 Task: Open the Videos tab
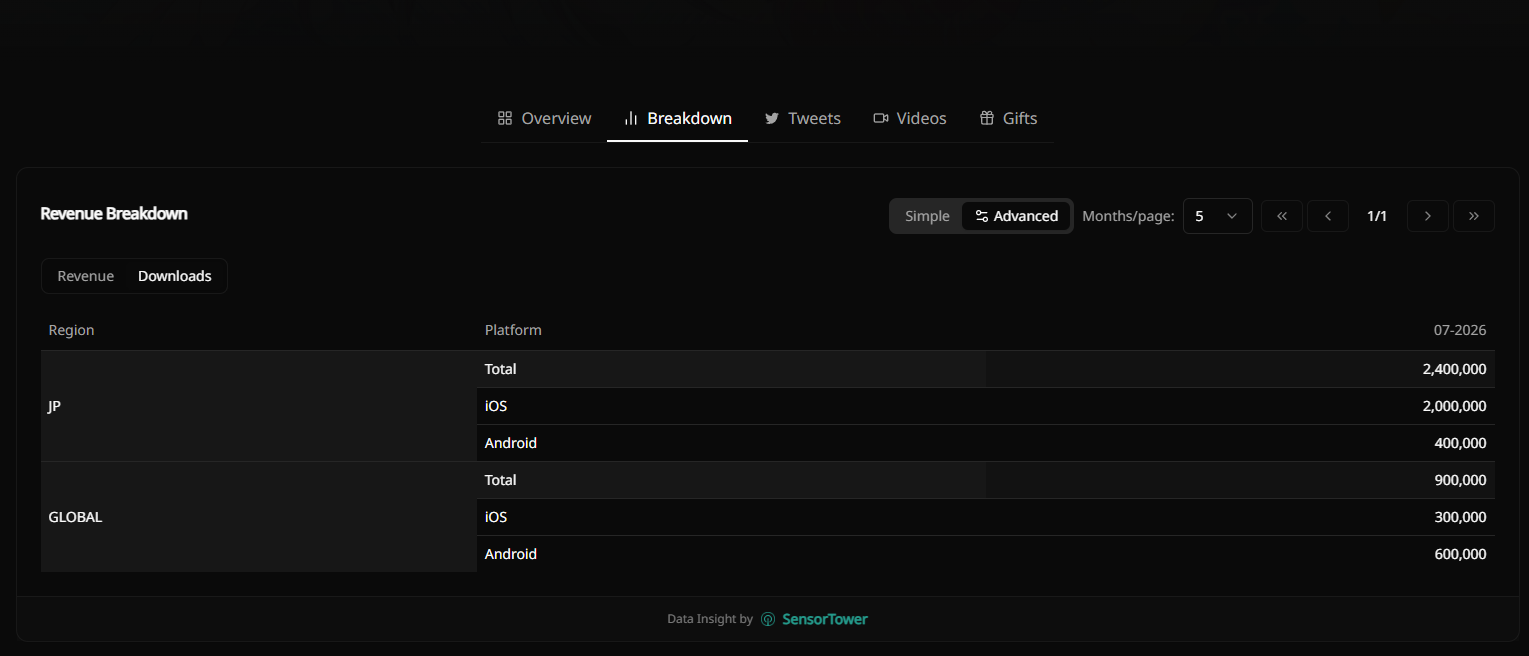(910, 118)
